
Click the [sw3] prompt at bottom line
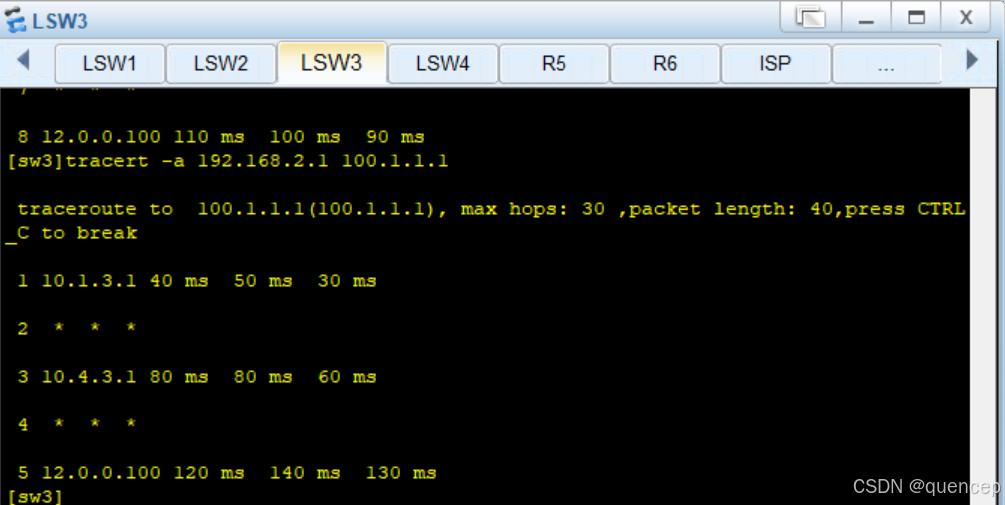point(35,496)
